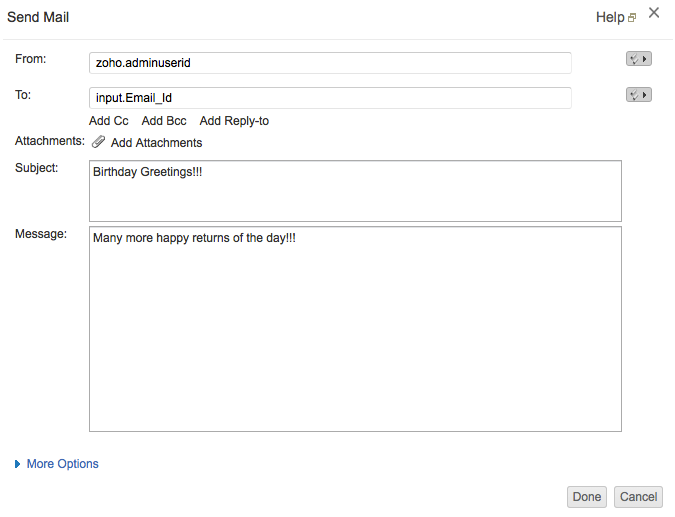This screenshot has width=675, height=517.
Task: Open the To field options picker
Action: (639, 95)
